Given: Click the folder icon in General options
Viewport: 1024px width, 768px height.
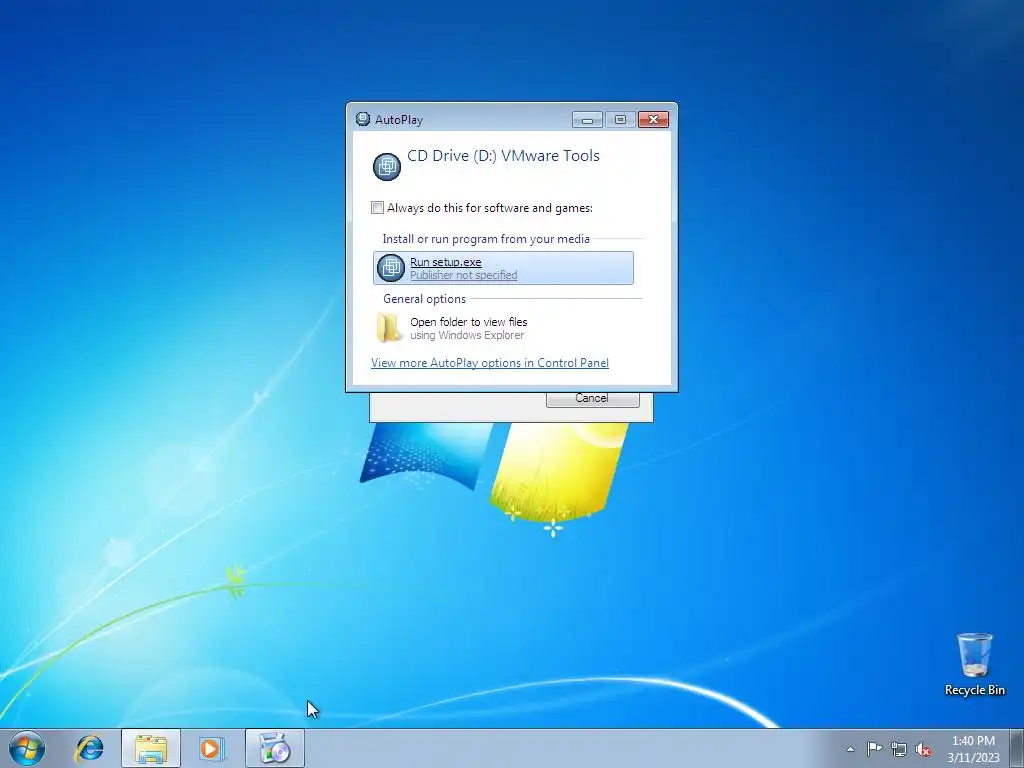Looking at the screenshot, I should 389,327.
